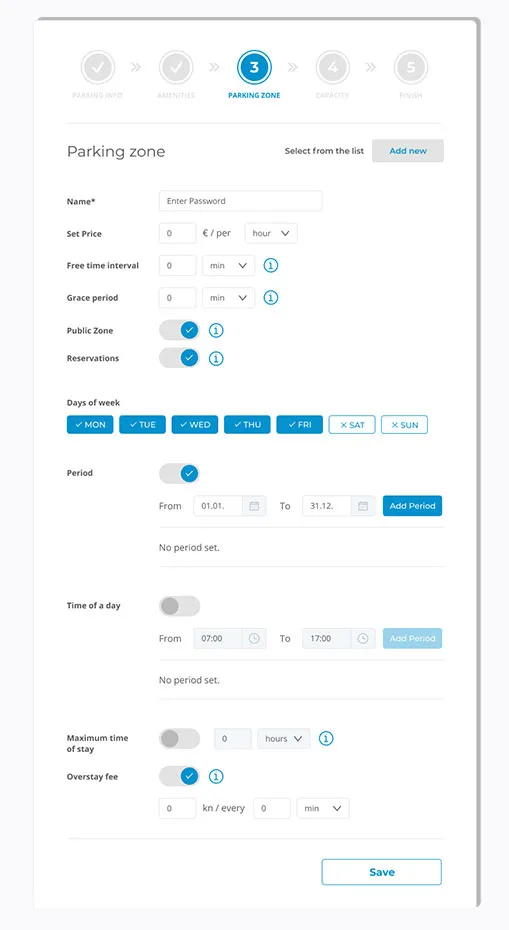Click the Name input field

click(x=240, y=201)
